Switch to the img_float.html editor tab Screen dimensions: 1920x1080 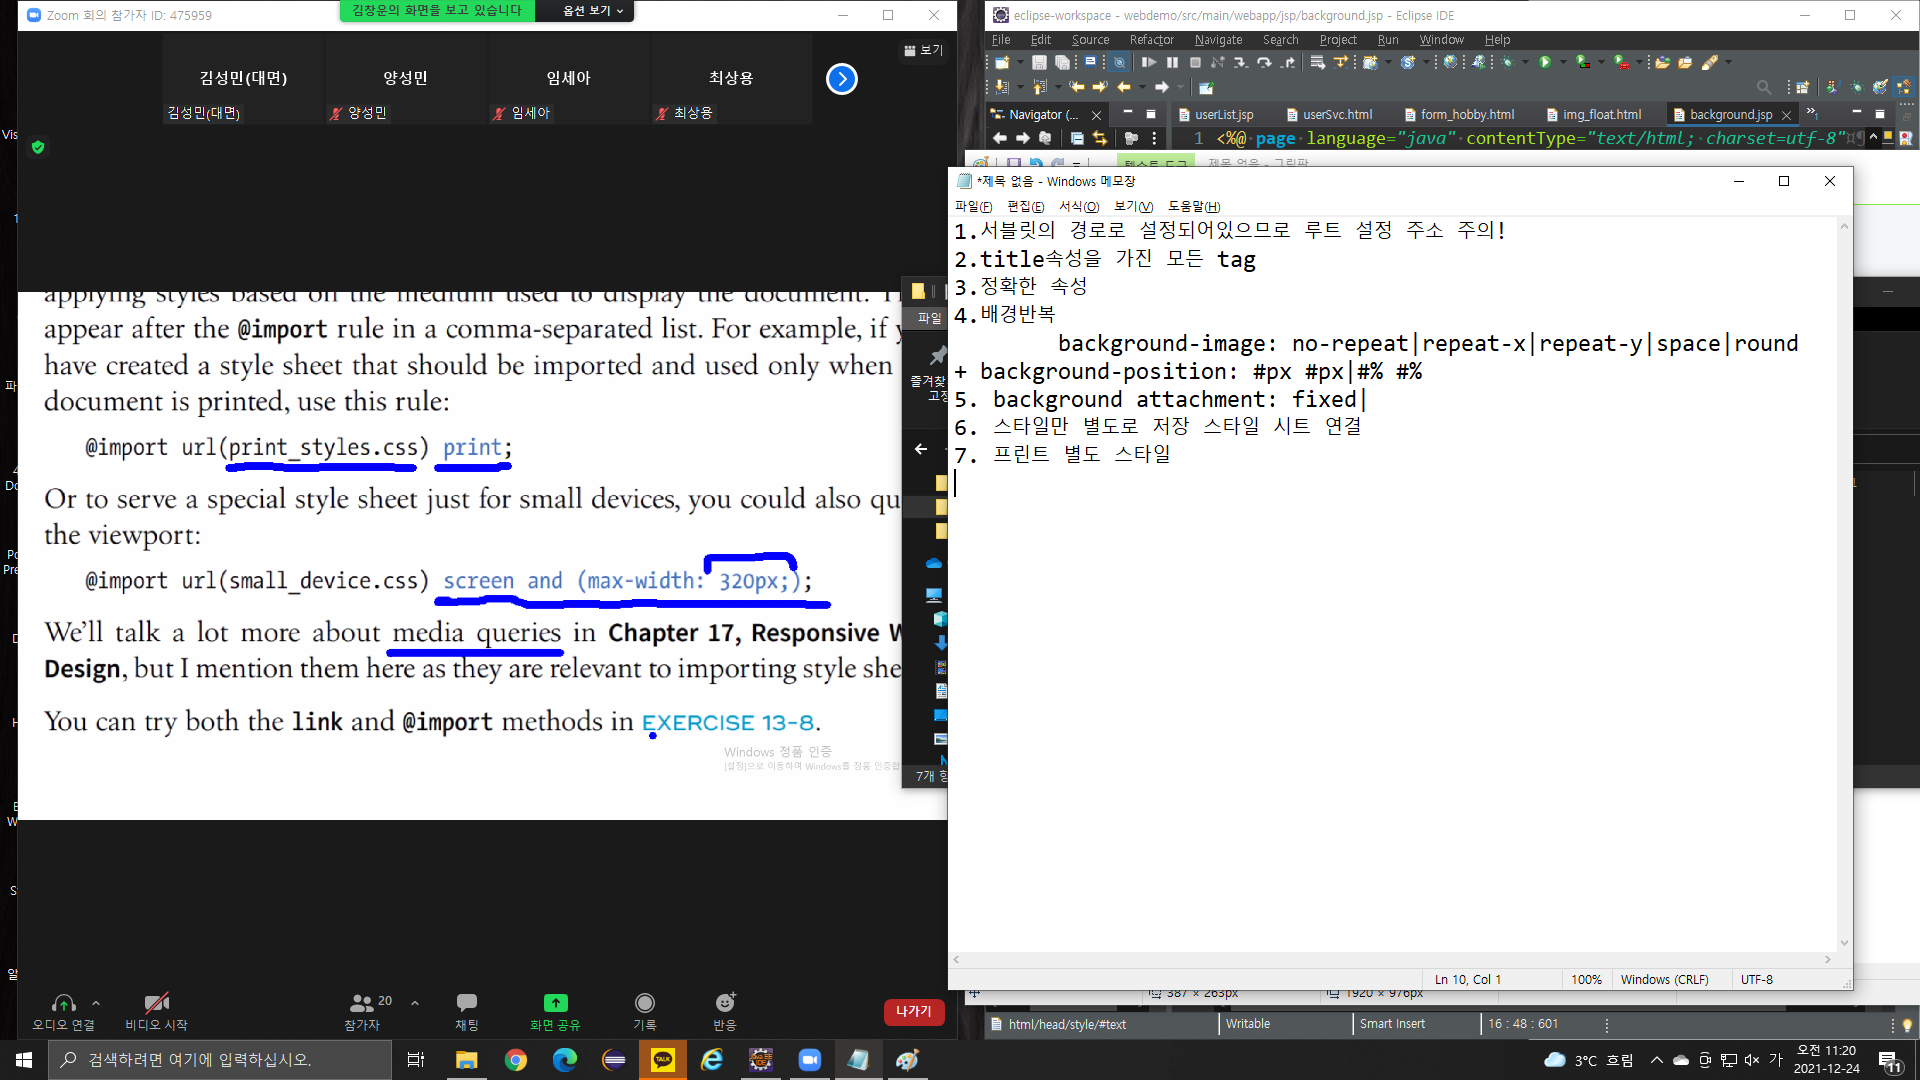[1601, 114]
